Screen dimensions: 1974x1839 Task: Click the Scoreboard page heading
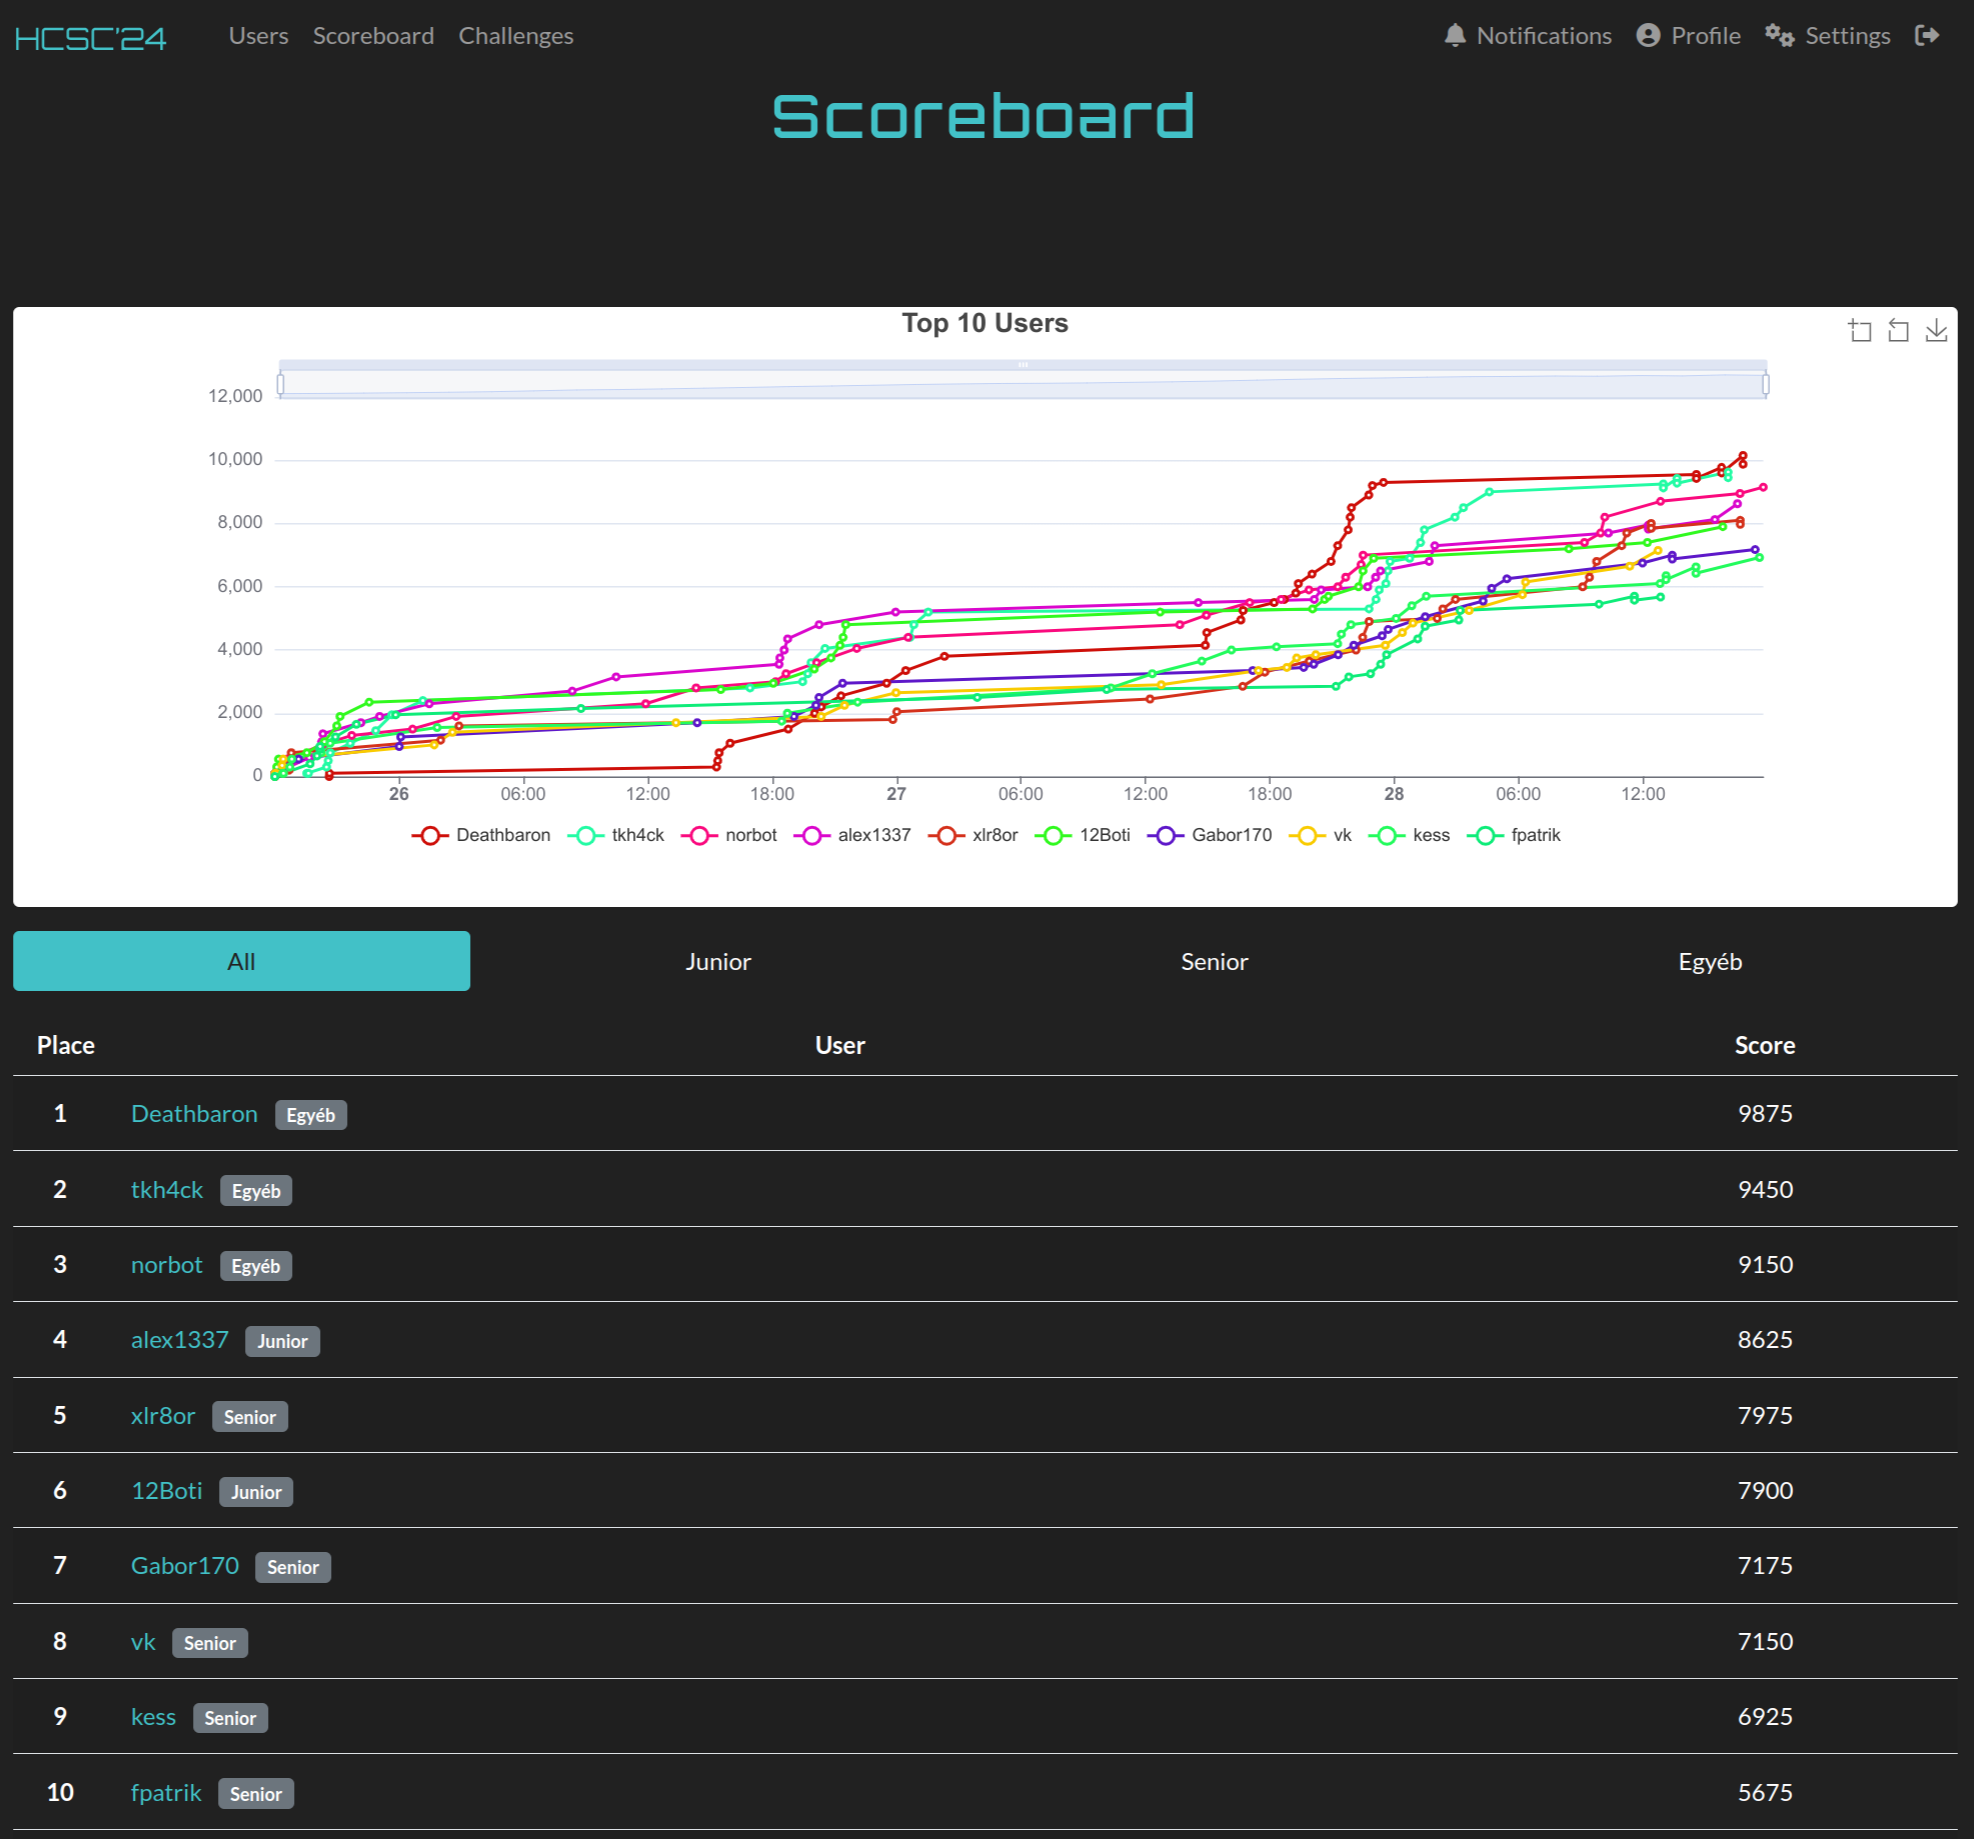(x=985, y=116)
